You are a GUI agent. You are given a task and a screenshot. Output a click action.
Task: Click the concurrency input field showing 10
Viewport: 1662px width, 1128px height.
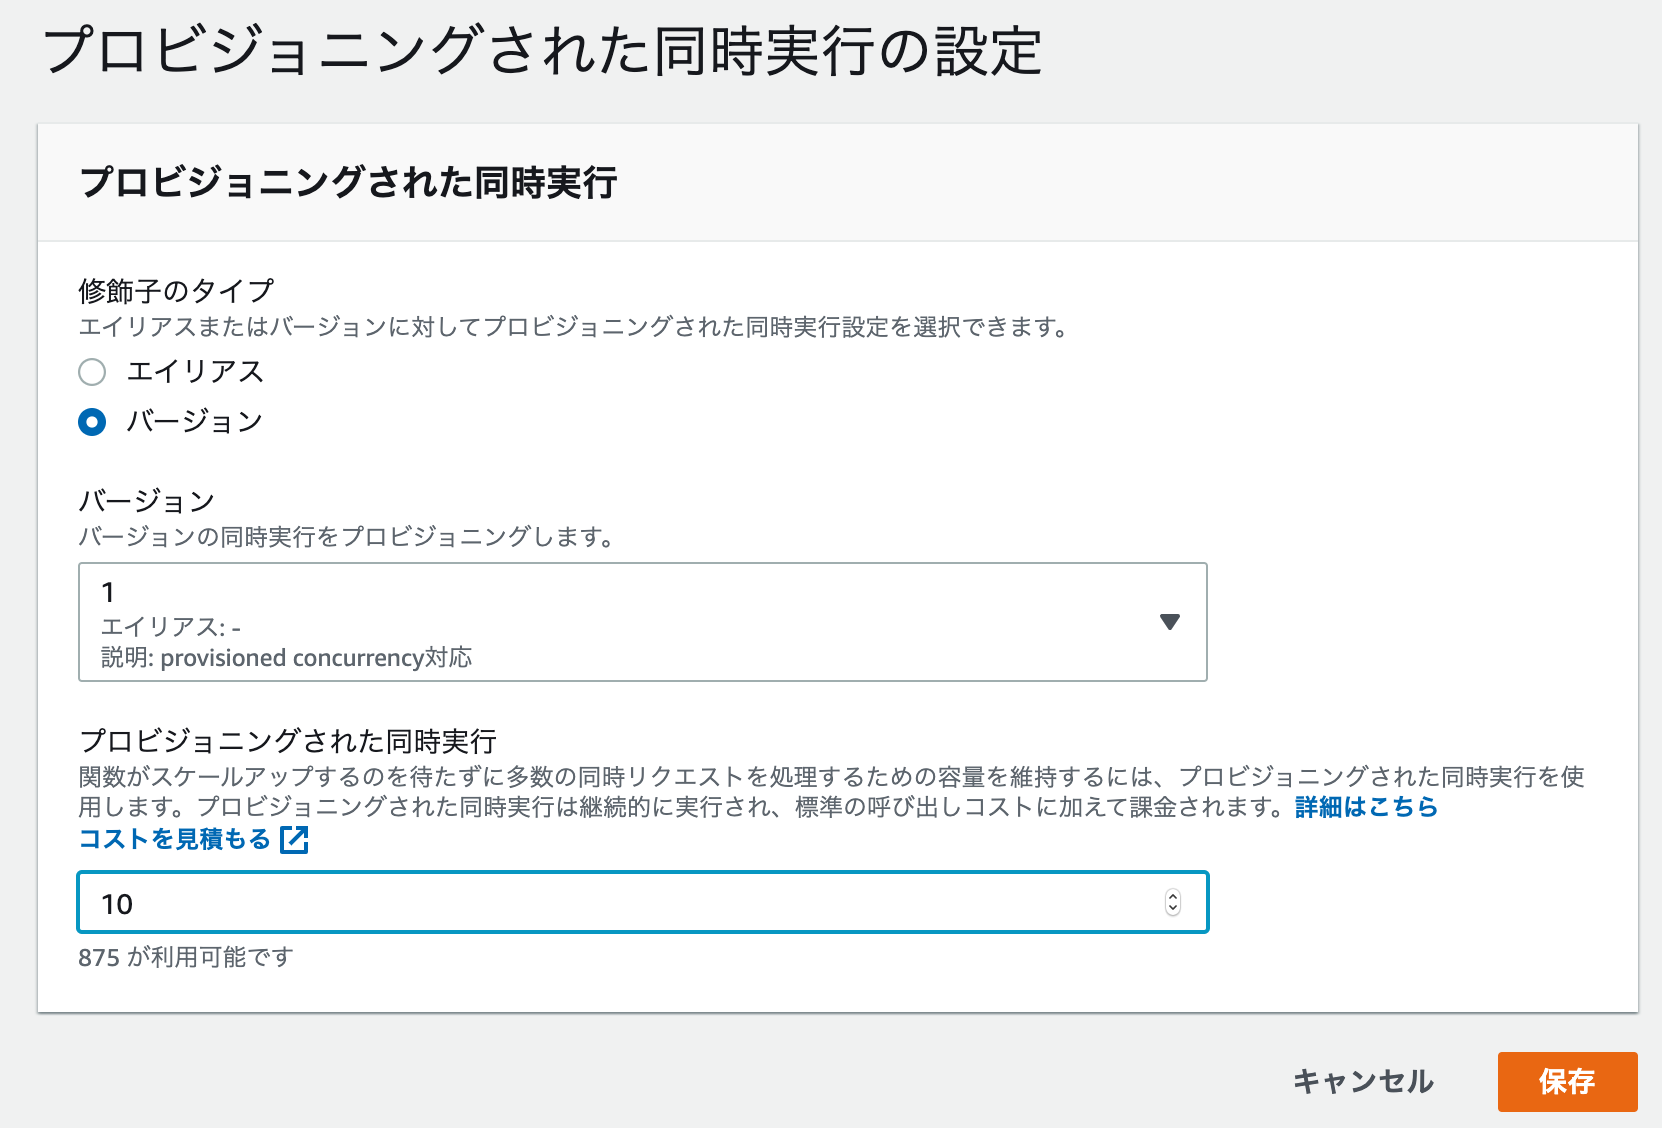click(x=600, y=902)
